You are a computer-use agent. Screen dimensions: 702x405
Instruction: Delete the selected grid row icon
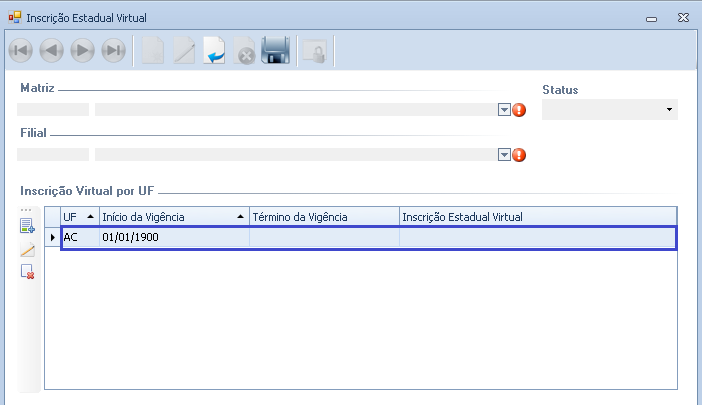(x=27, y=272)
